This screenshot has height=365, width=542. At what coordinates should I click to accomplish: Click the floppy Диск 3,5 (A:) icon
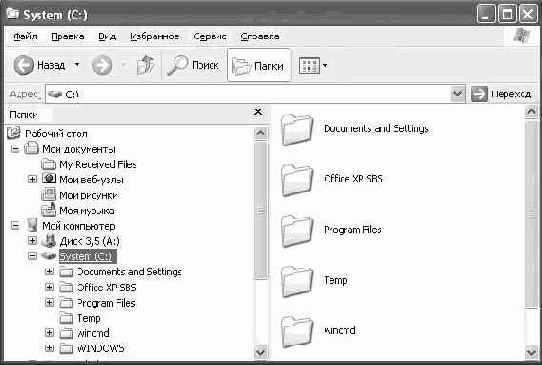pos(49,241)
